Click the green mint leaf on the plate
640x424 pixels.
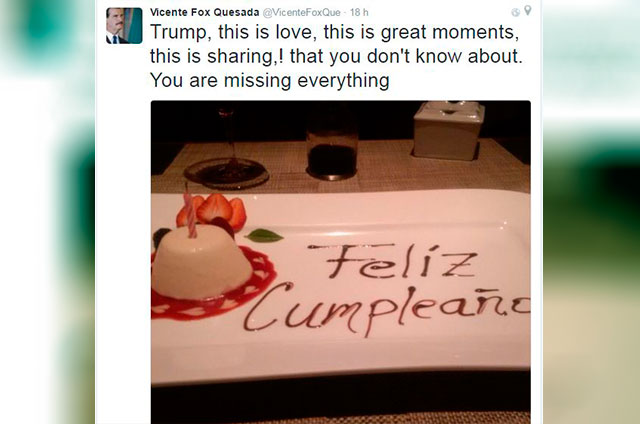[265, 236]
